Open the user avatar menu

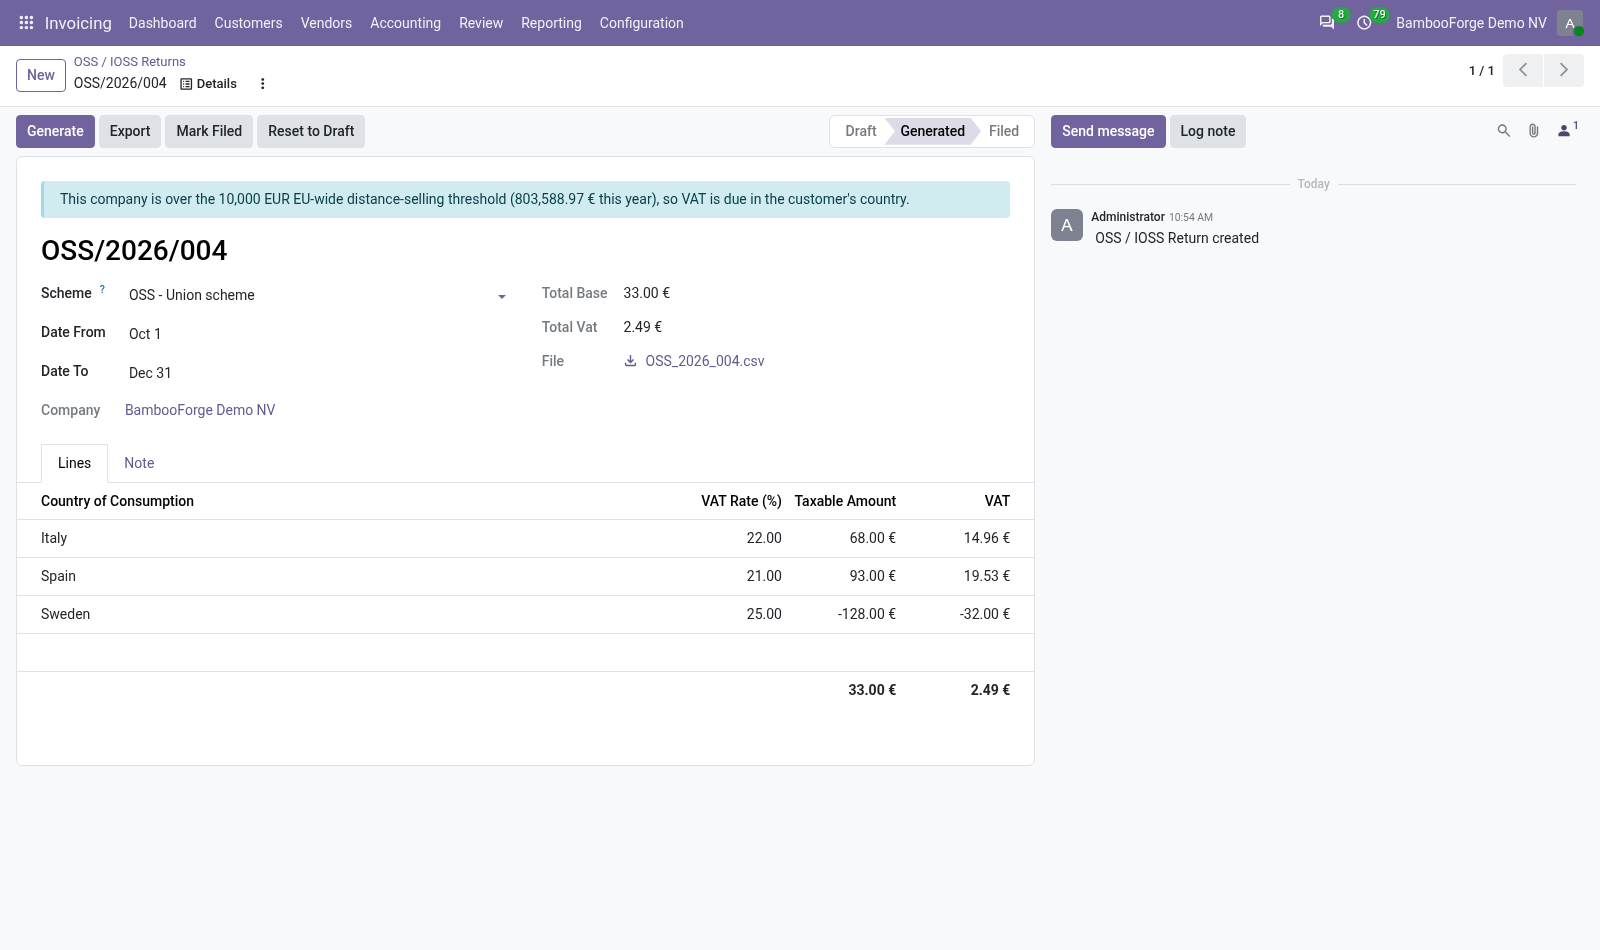pos(1570,23)
